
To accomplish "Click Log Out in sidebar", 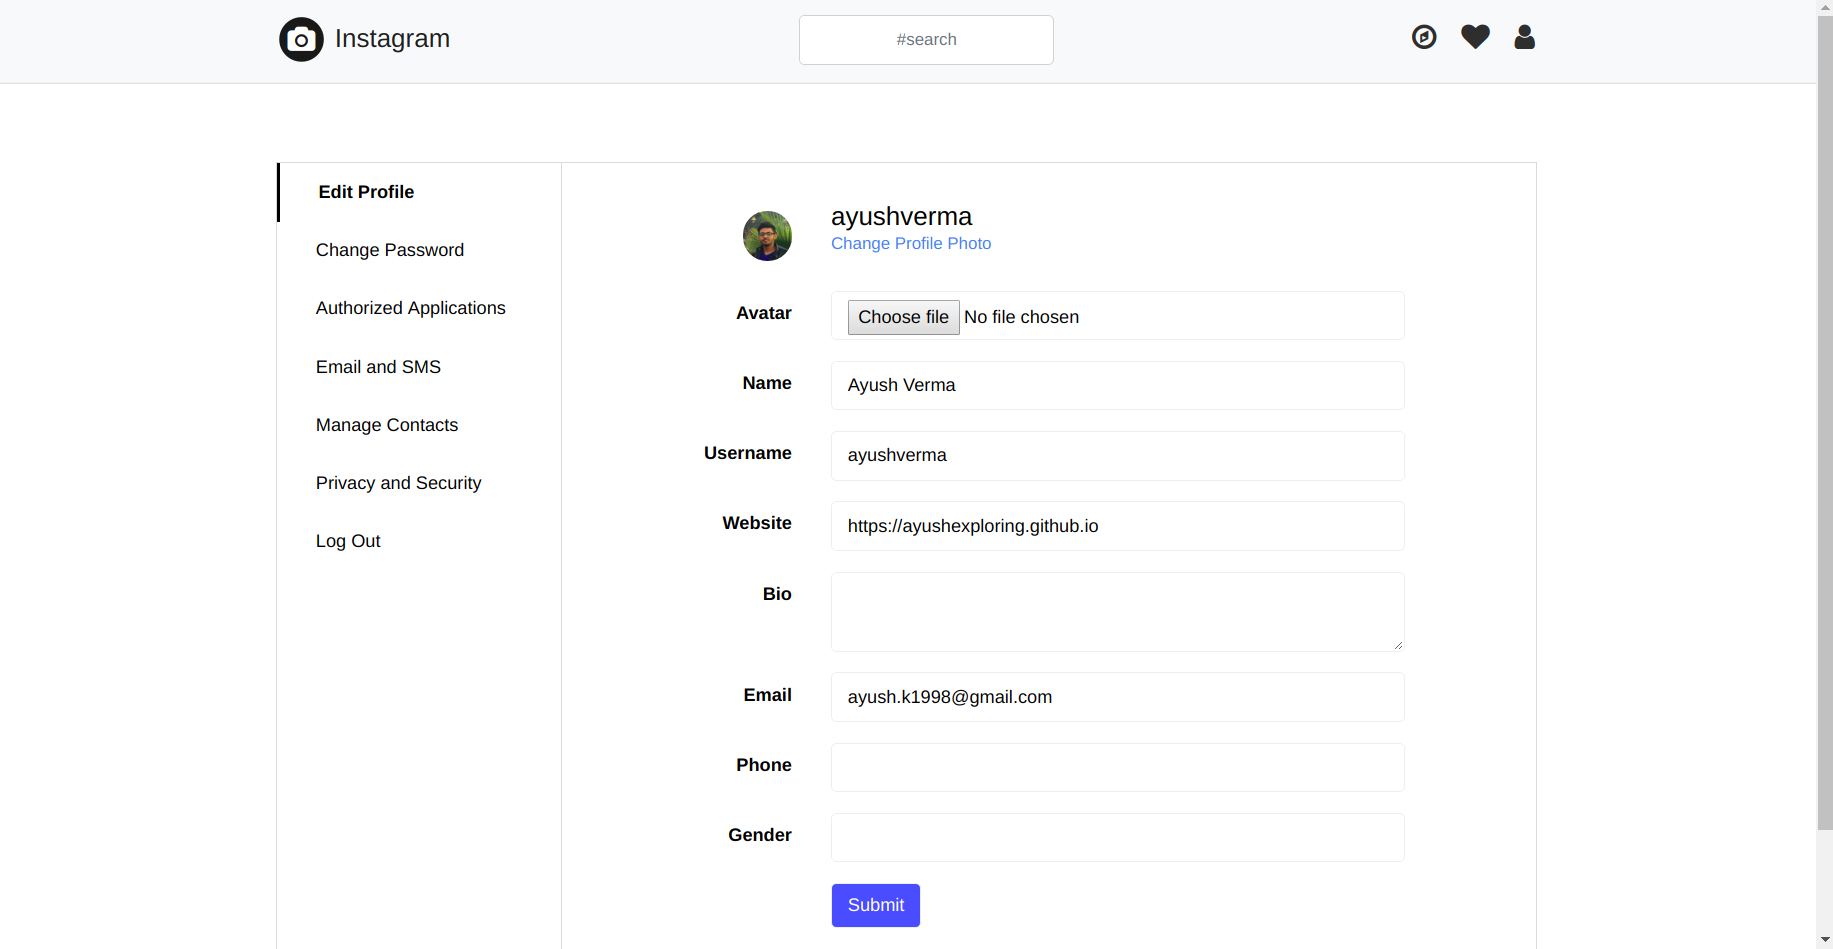I will pos(348,541).
